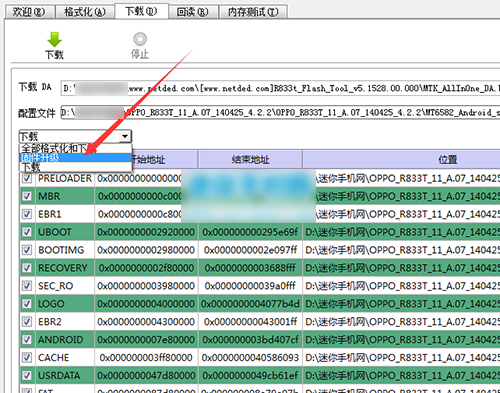Screen dimensions: 500x393
Task: Click the UBOOT row name
Action: 55,232
